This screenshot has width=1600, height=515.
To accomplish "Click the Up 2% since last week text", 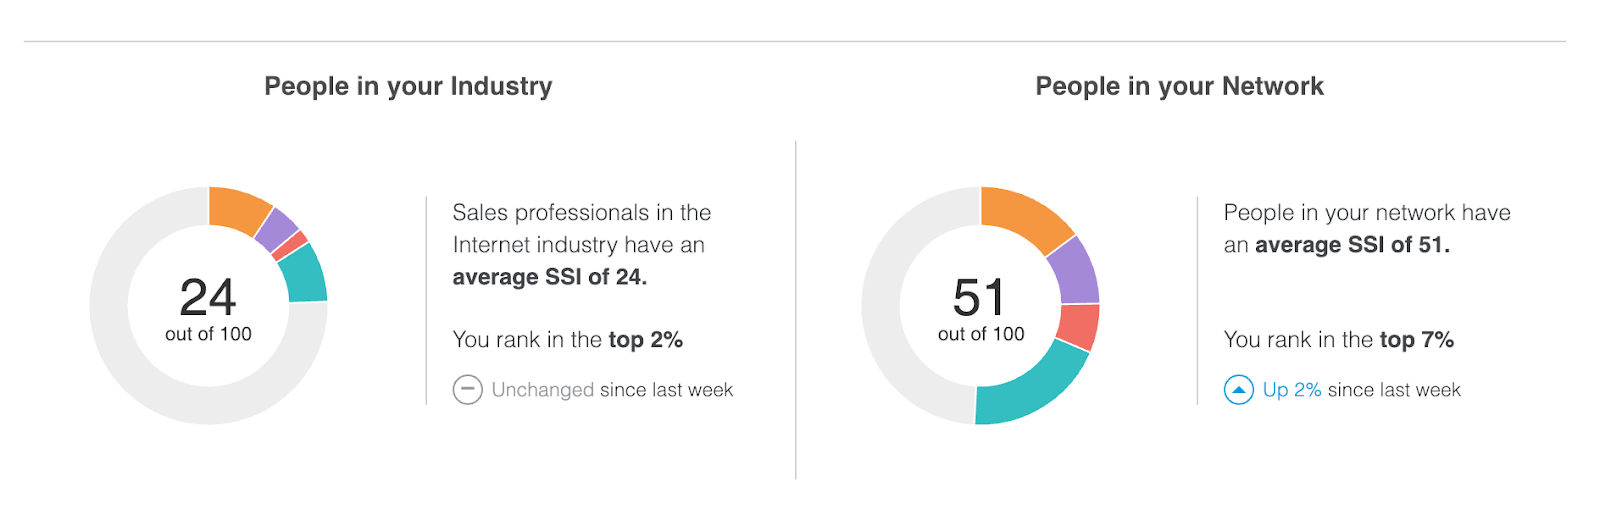I will click(1361, 390).
